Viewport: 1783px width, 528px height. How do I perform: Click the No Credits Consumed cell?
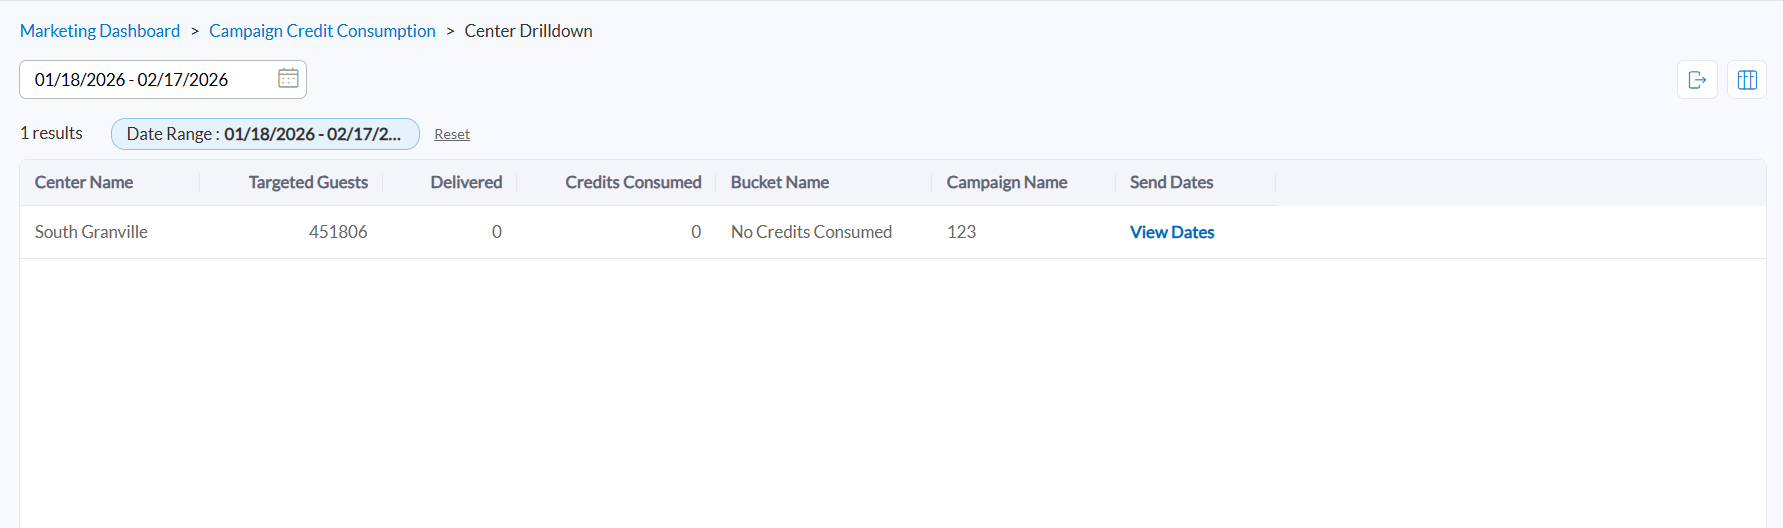point(811,232)
